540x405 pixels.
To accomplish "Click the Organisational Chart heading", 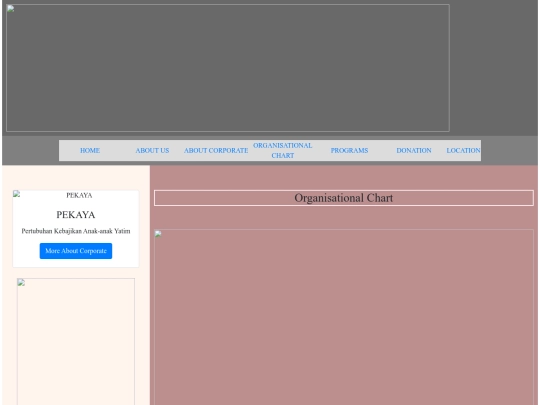I will tap(344, 198).
